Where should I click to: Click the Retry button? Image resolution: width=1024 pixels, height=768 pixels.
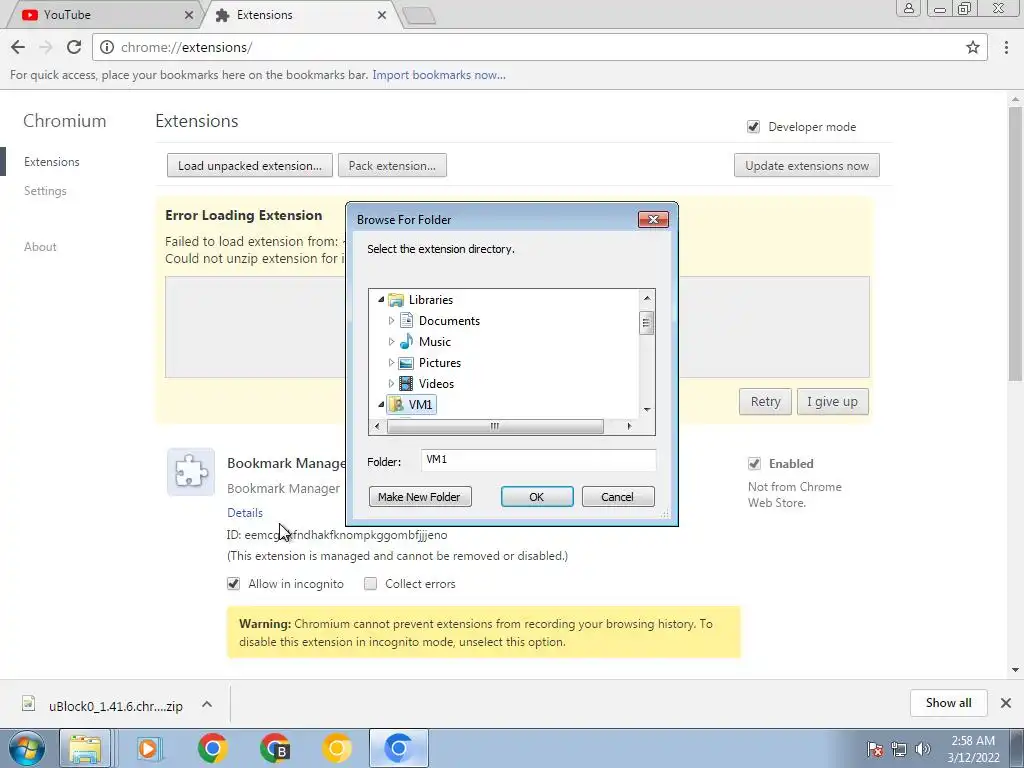[x=765, y=402]
